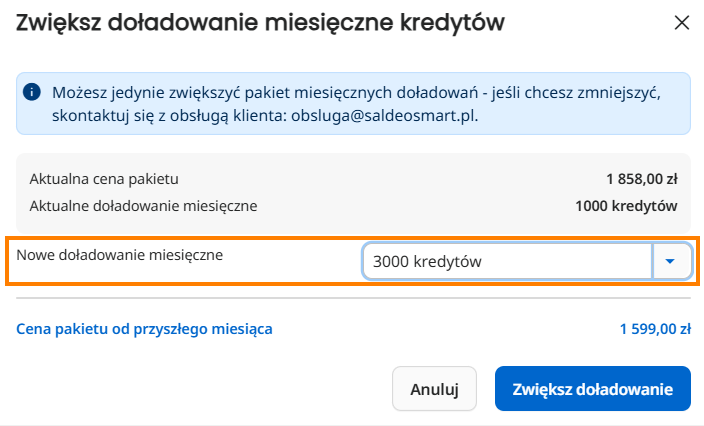Open the dropdown arrow for new monthly top-up
The image size is (704, 426).
(x=670, y=261)
